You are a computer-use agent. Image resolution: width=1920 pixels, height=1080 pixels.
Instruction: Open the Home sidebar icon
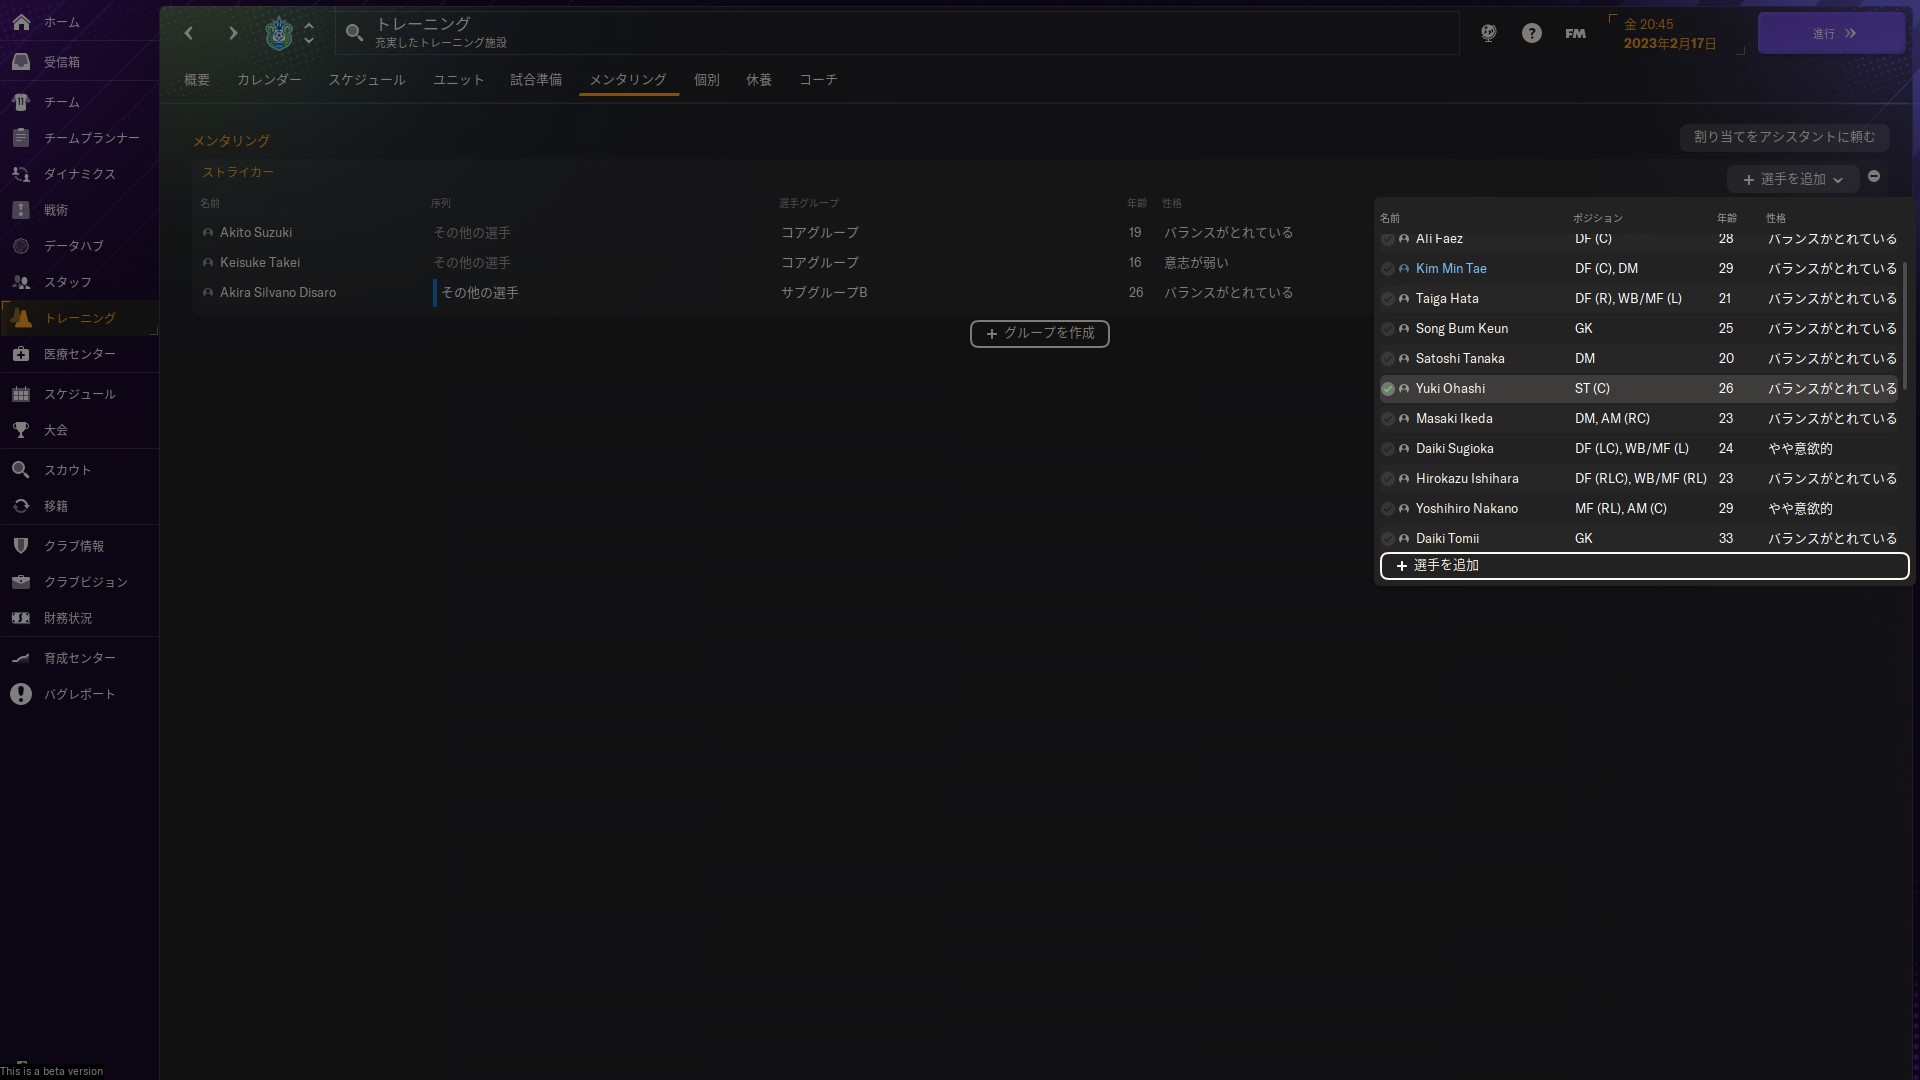coord(21,22)
